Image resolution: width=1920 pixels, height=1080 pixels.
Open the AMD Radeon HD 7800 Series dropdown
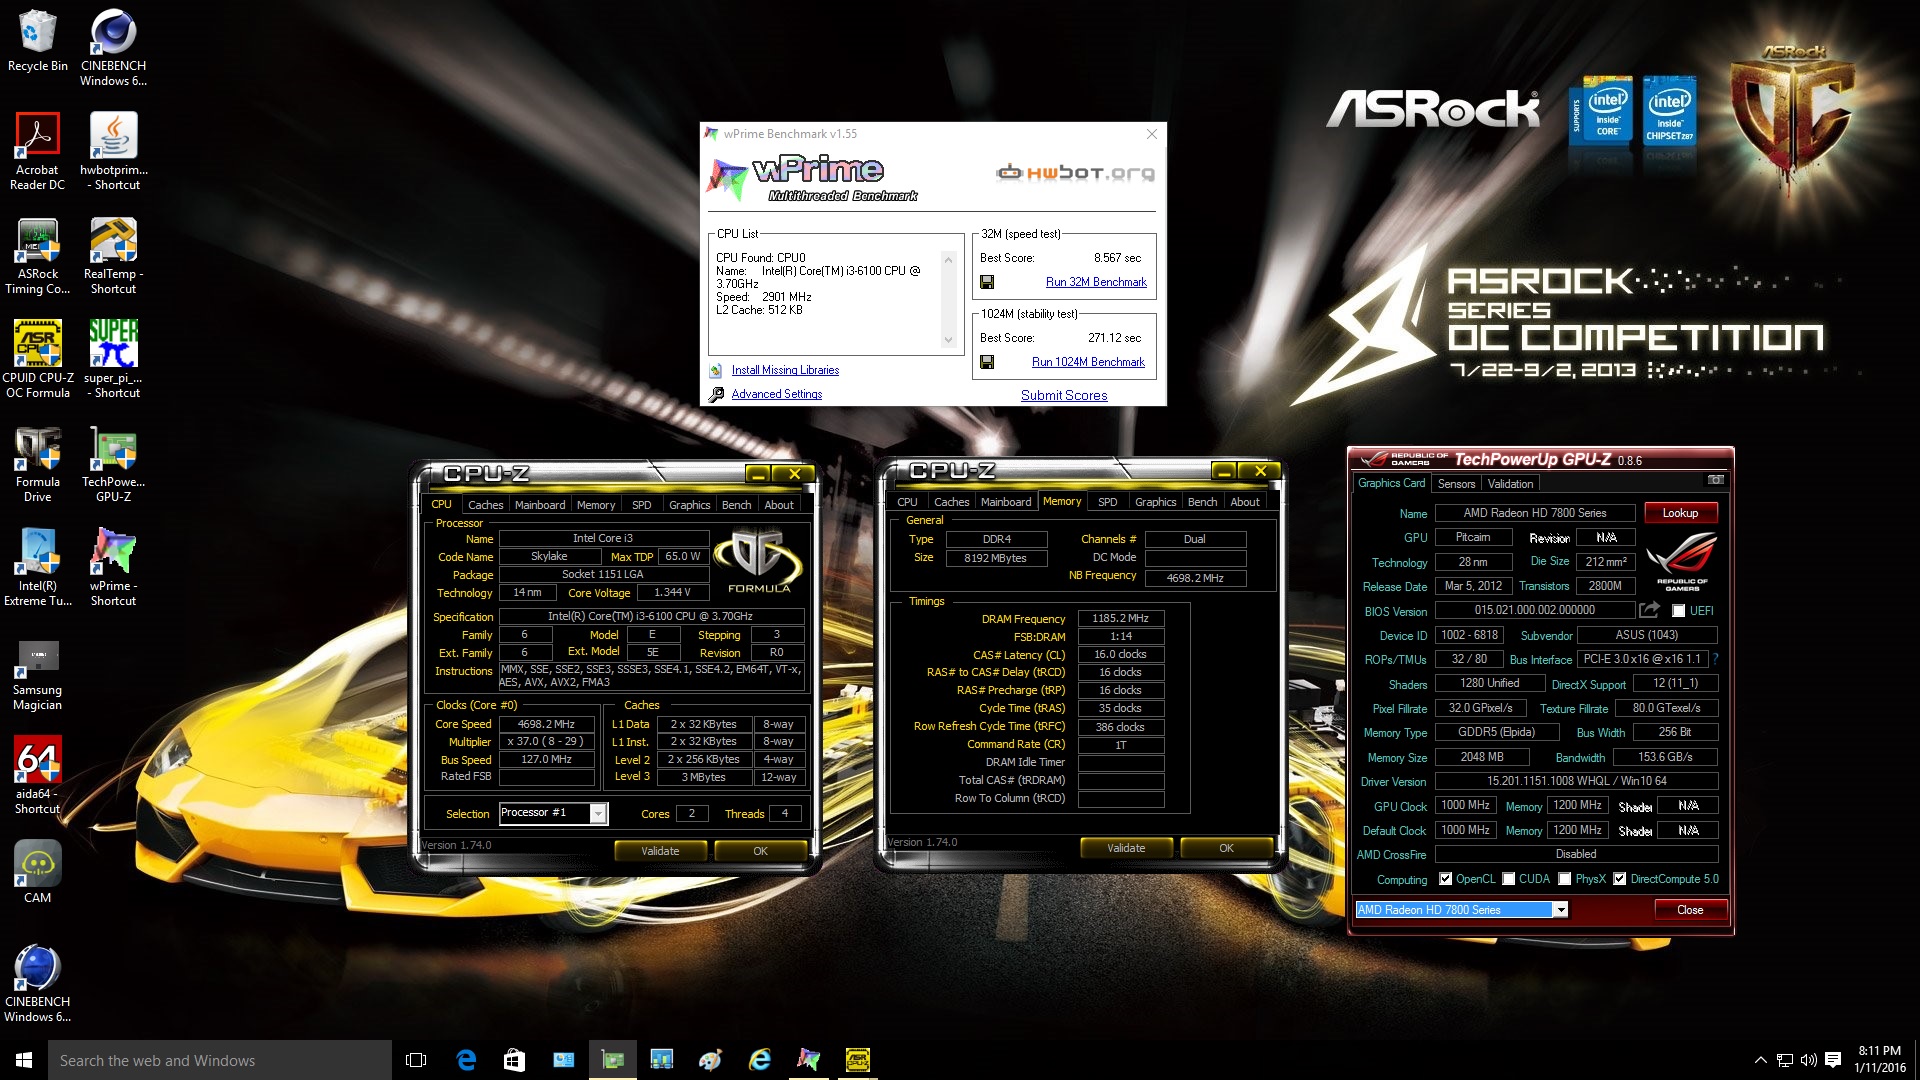point(1559,910)
